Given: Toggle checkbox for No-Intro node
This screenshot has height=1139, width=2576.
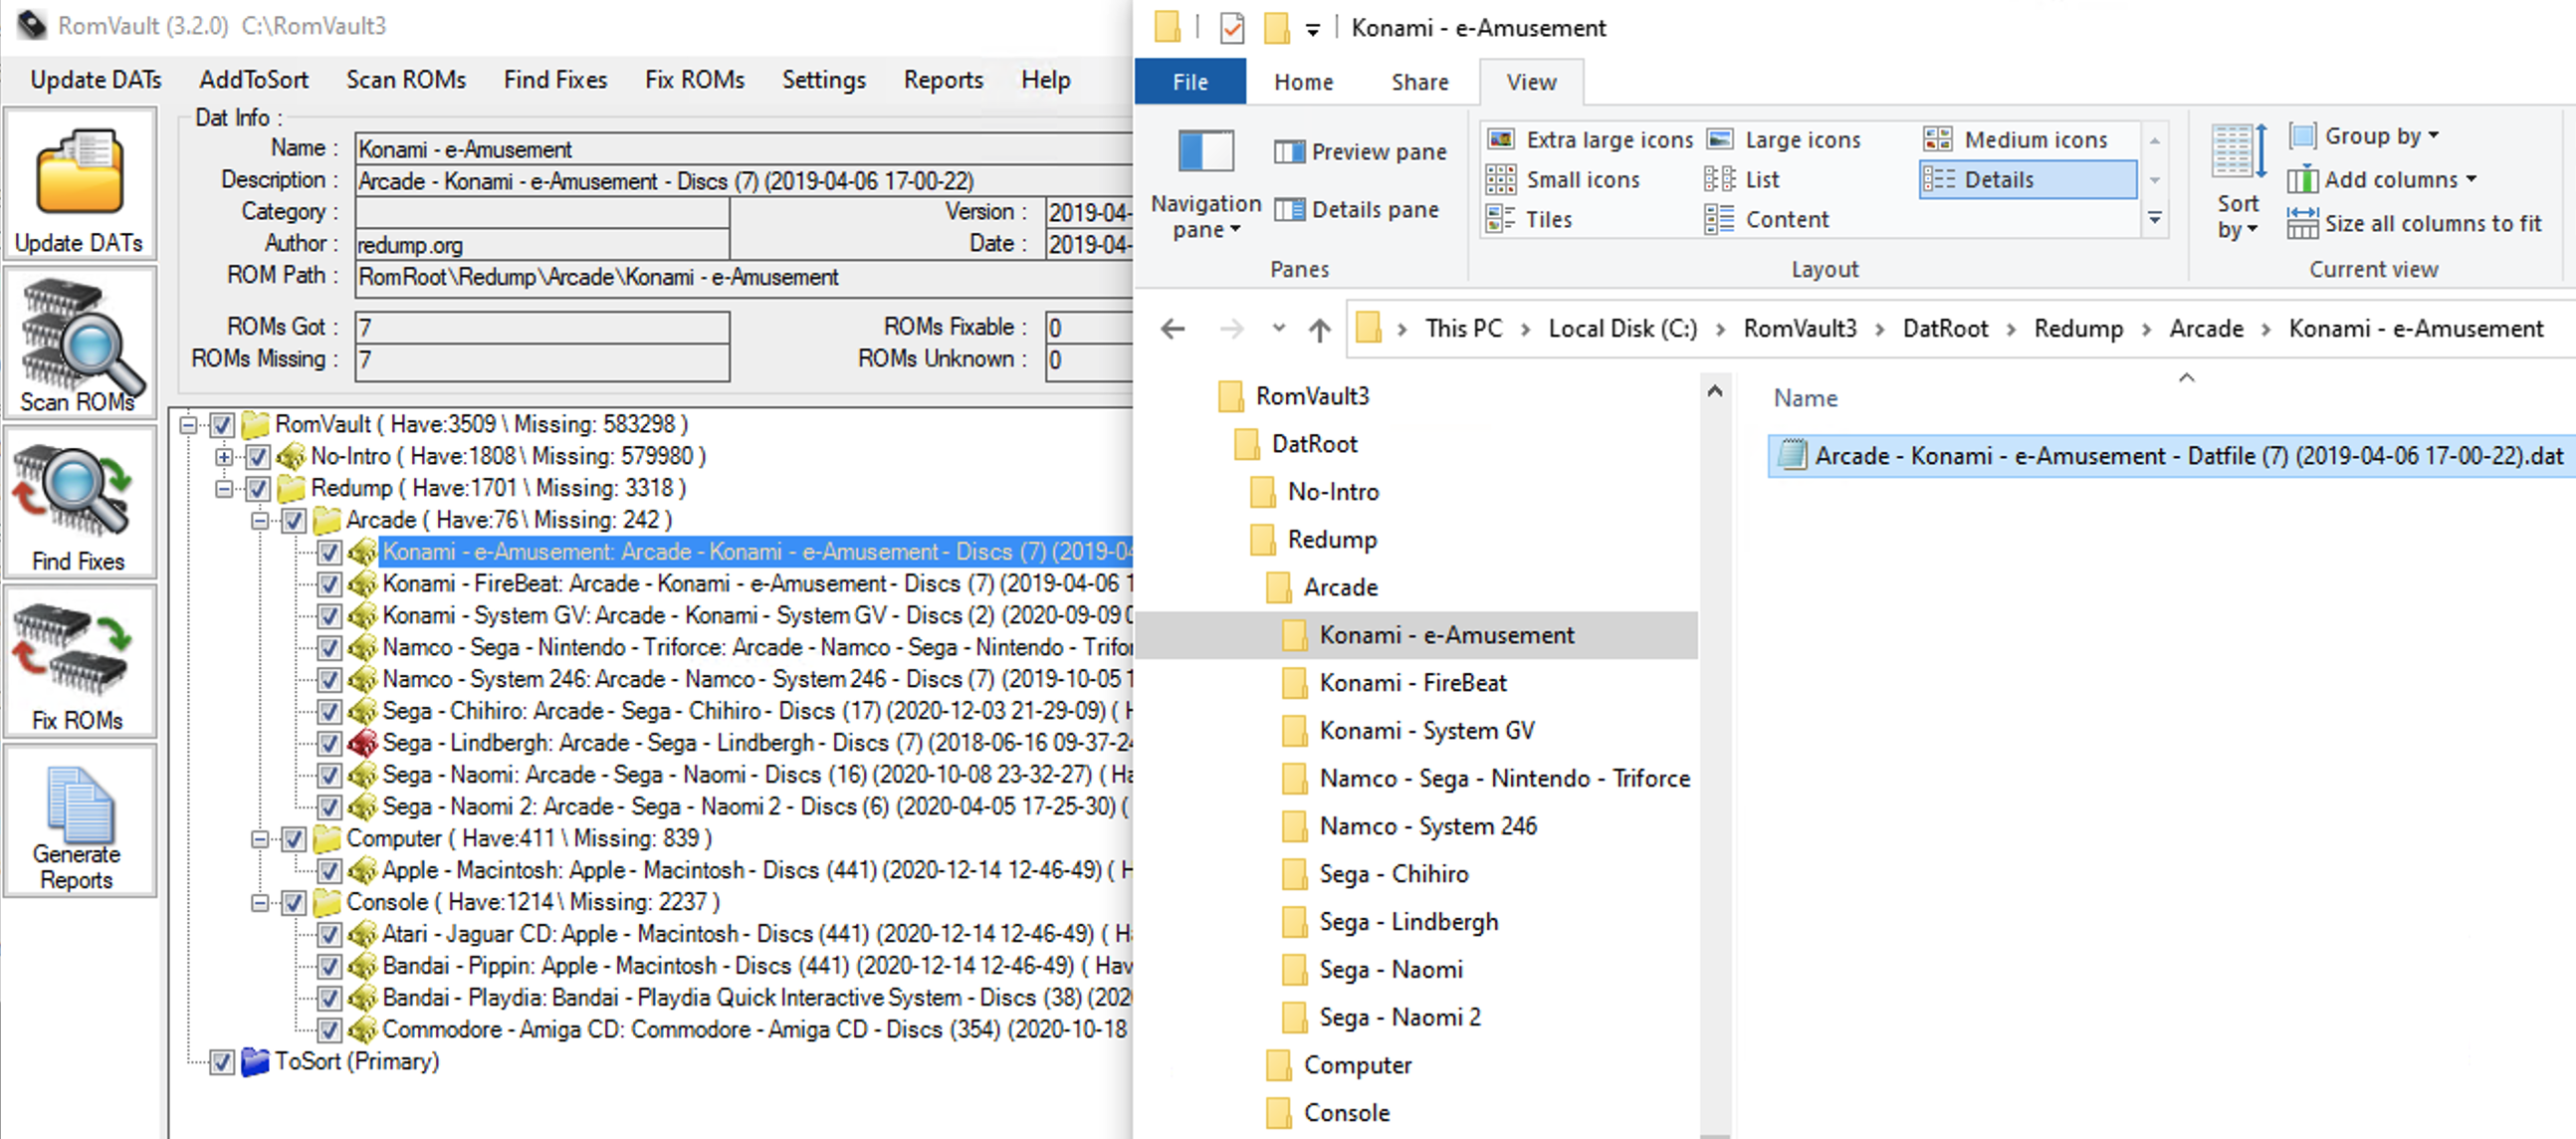Looking at the screenshot, I should click(x=258, y=457).
